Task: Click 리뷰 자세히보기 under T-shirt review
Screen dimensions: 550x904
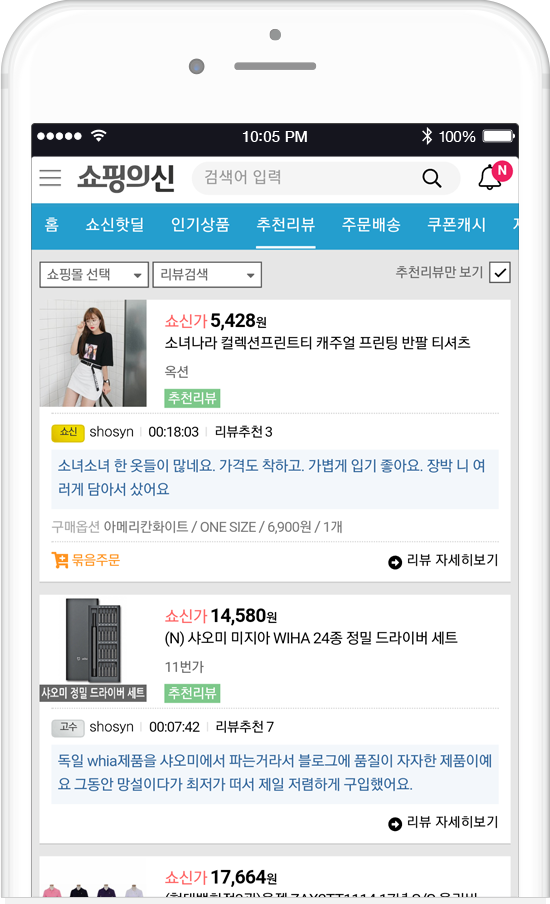Action: pos(443,560)
